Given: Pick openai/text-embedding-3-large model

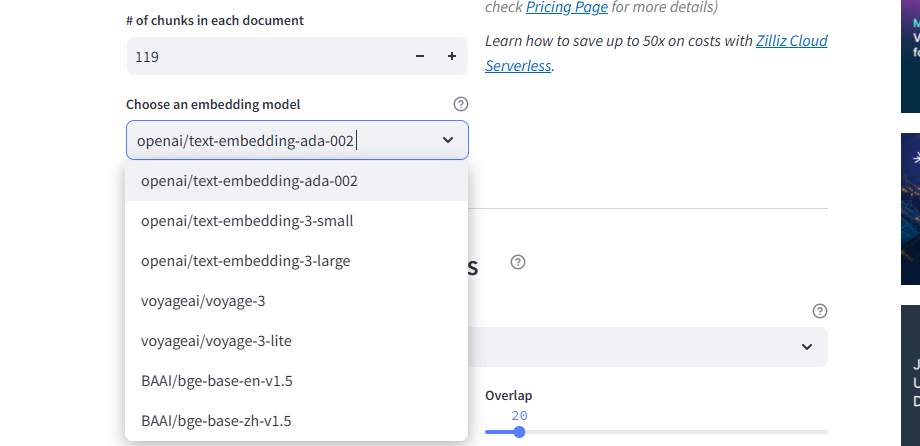Looking at the screenshot, I should click(246, 261).
